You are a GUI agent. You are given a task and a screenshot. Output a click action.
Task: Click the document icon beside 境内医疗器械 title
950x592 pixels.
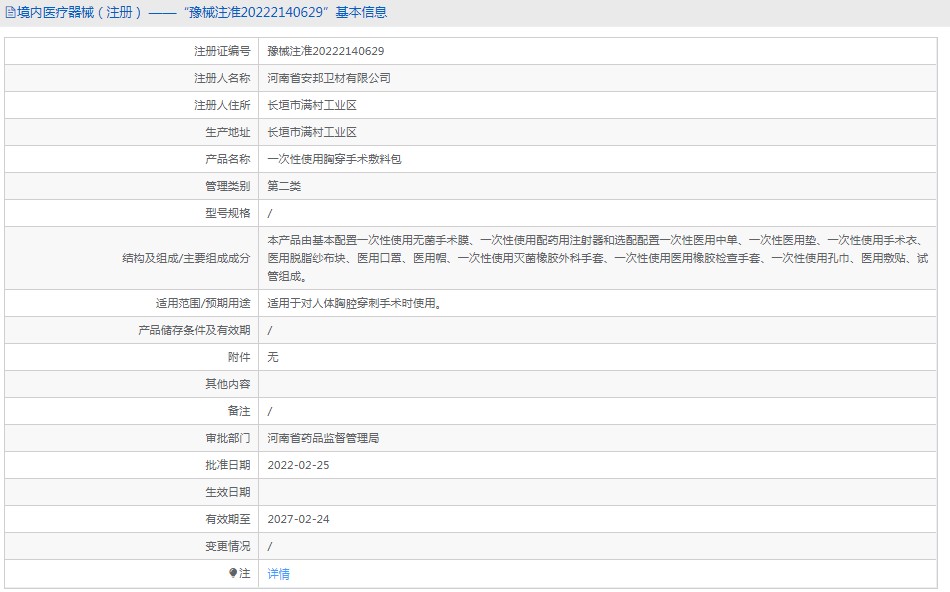10,12
